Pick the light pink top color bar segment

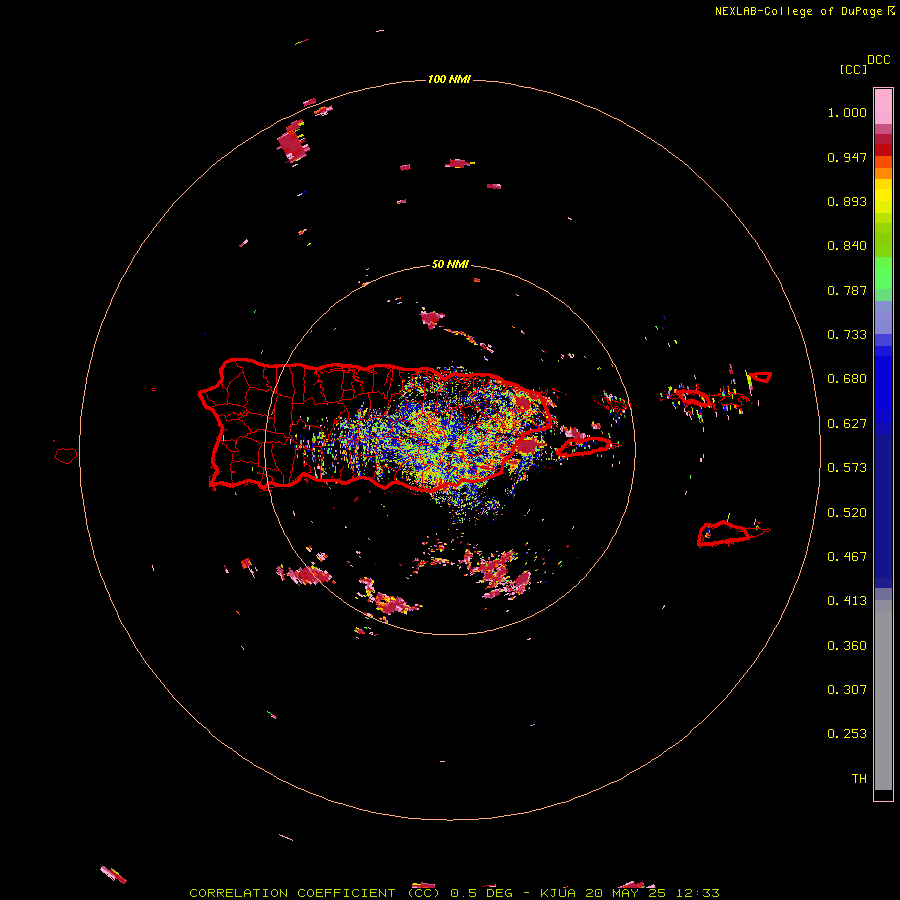click(x=883, y=107)
